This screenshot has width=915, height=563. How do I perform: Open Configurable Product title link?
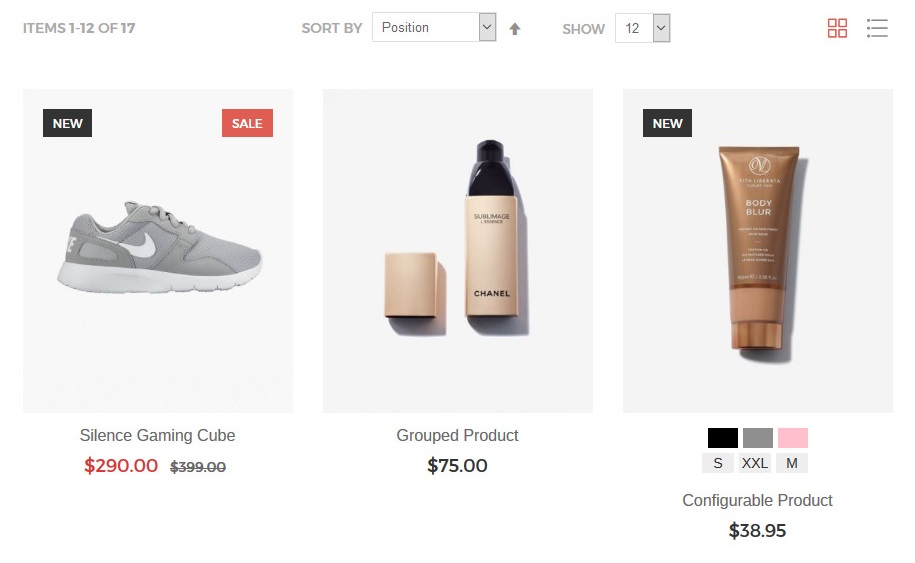pyautogui.click(x=757, y=500)
